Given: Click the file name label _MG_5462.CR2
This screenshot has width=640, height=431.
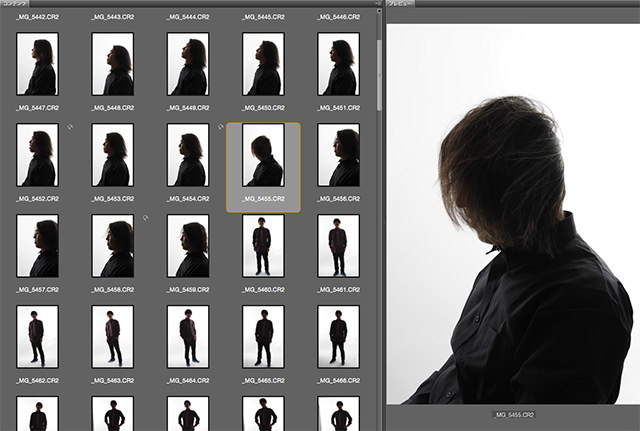Looking at the screenshot, I should coord(38,380).
